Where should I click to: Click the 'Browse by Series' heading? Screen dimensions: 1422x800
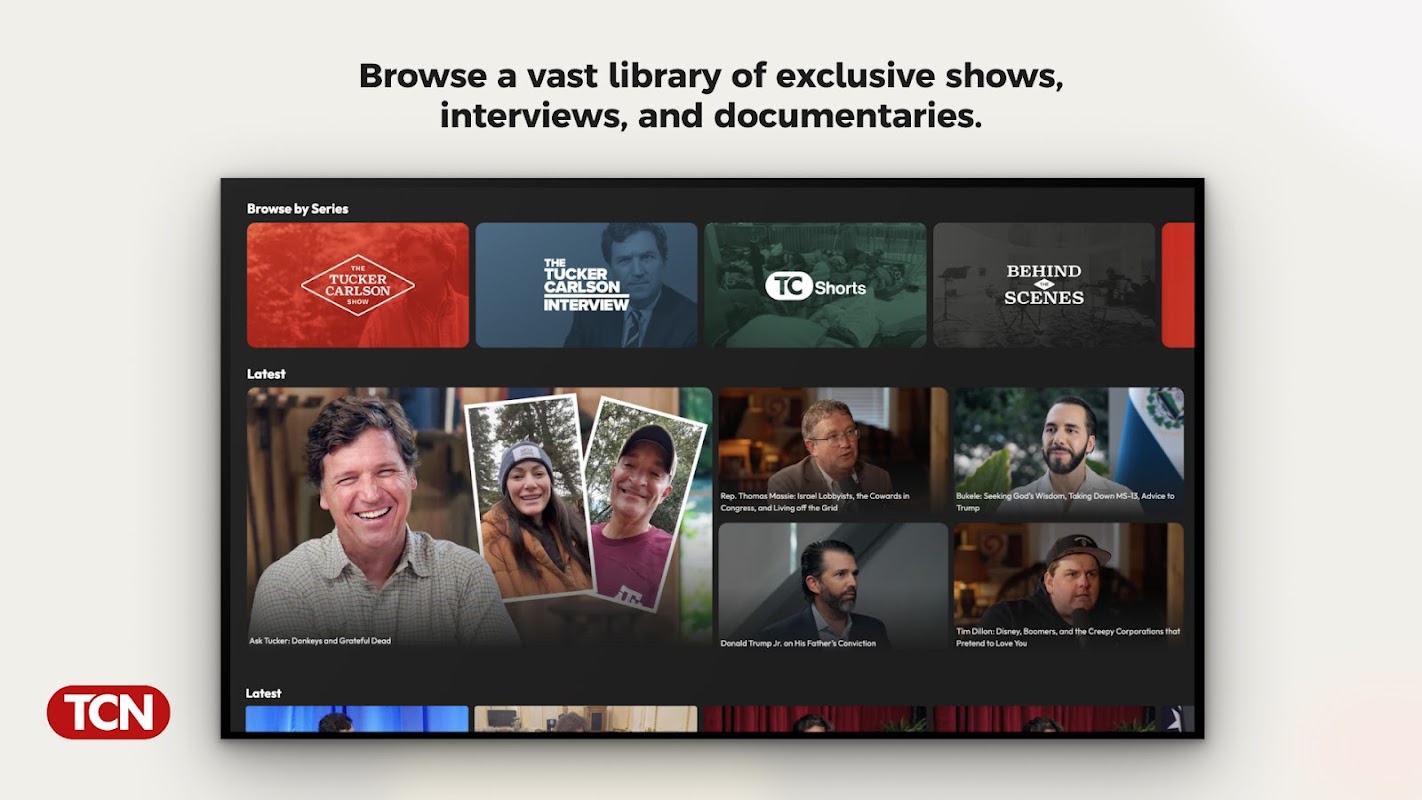point(298,209)
